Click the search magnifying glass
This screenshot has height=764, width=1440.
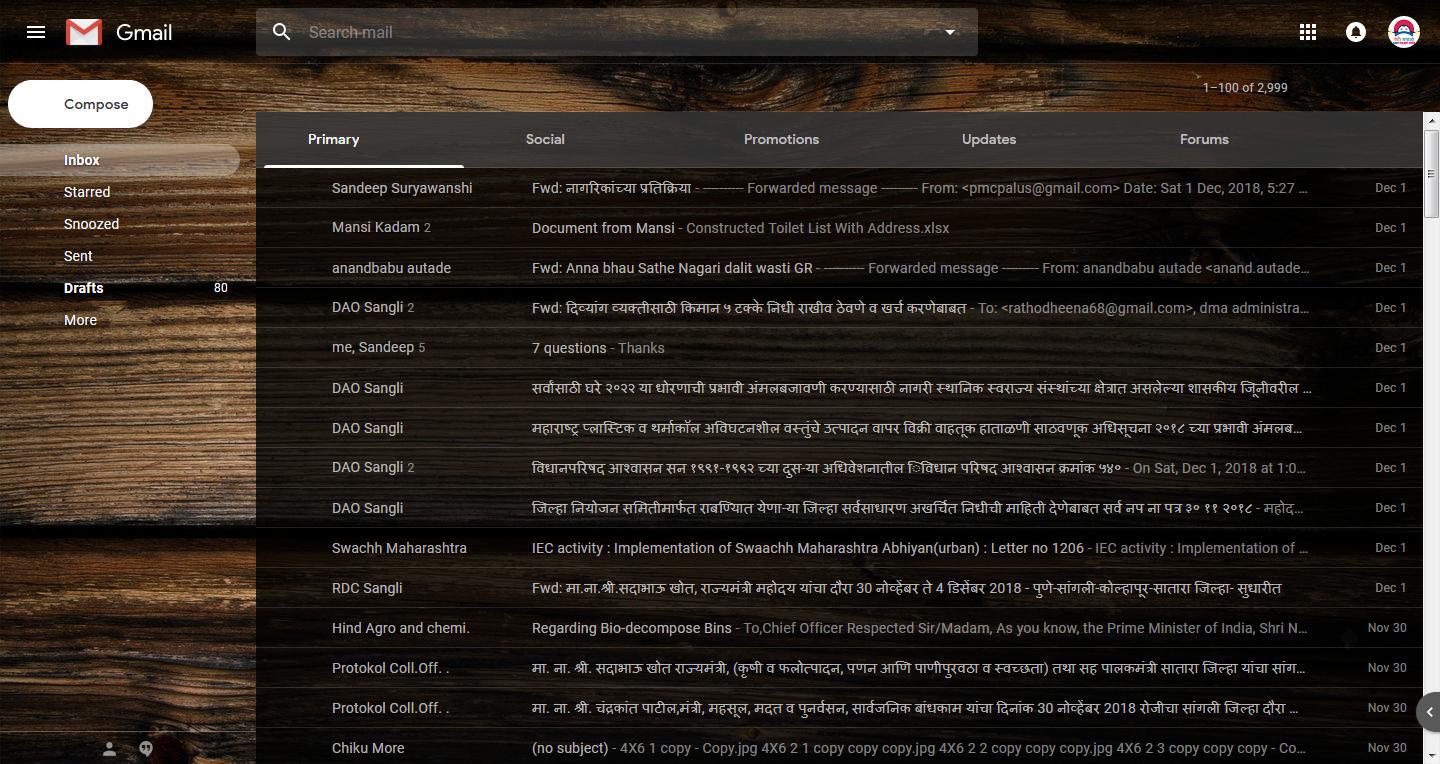coord(282,32)
